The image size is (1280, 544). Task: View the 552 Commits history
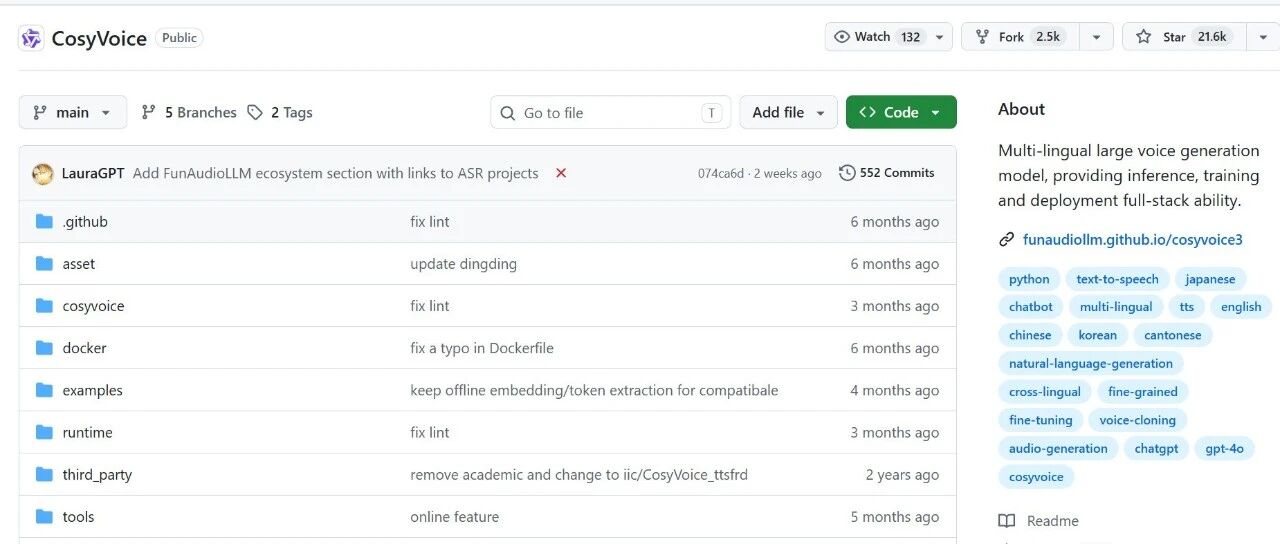887,173
